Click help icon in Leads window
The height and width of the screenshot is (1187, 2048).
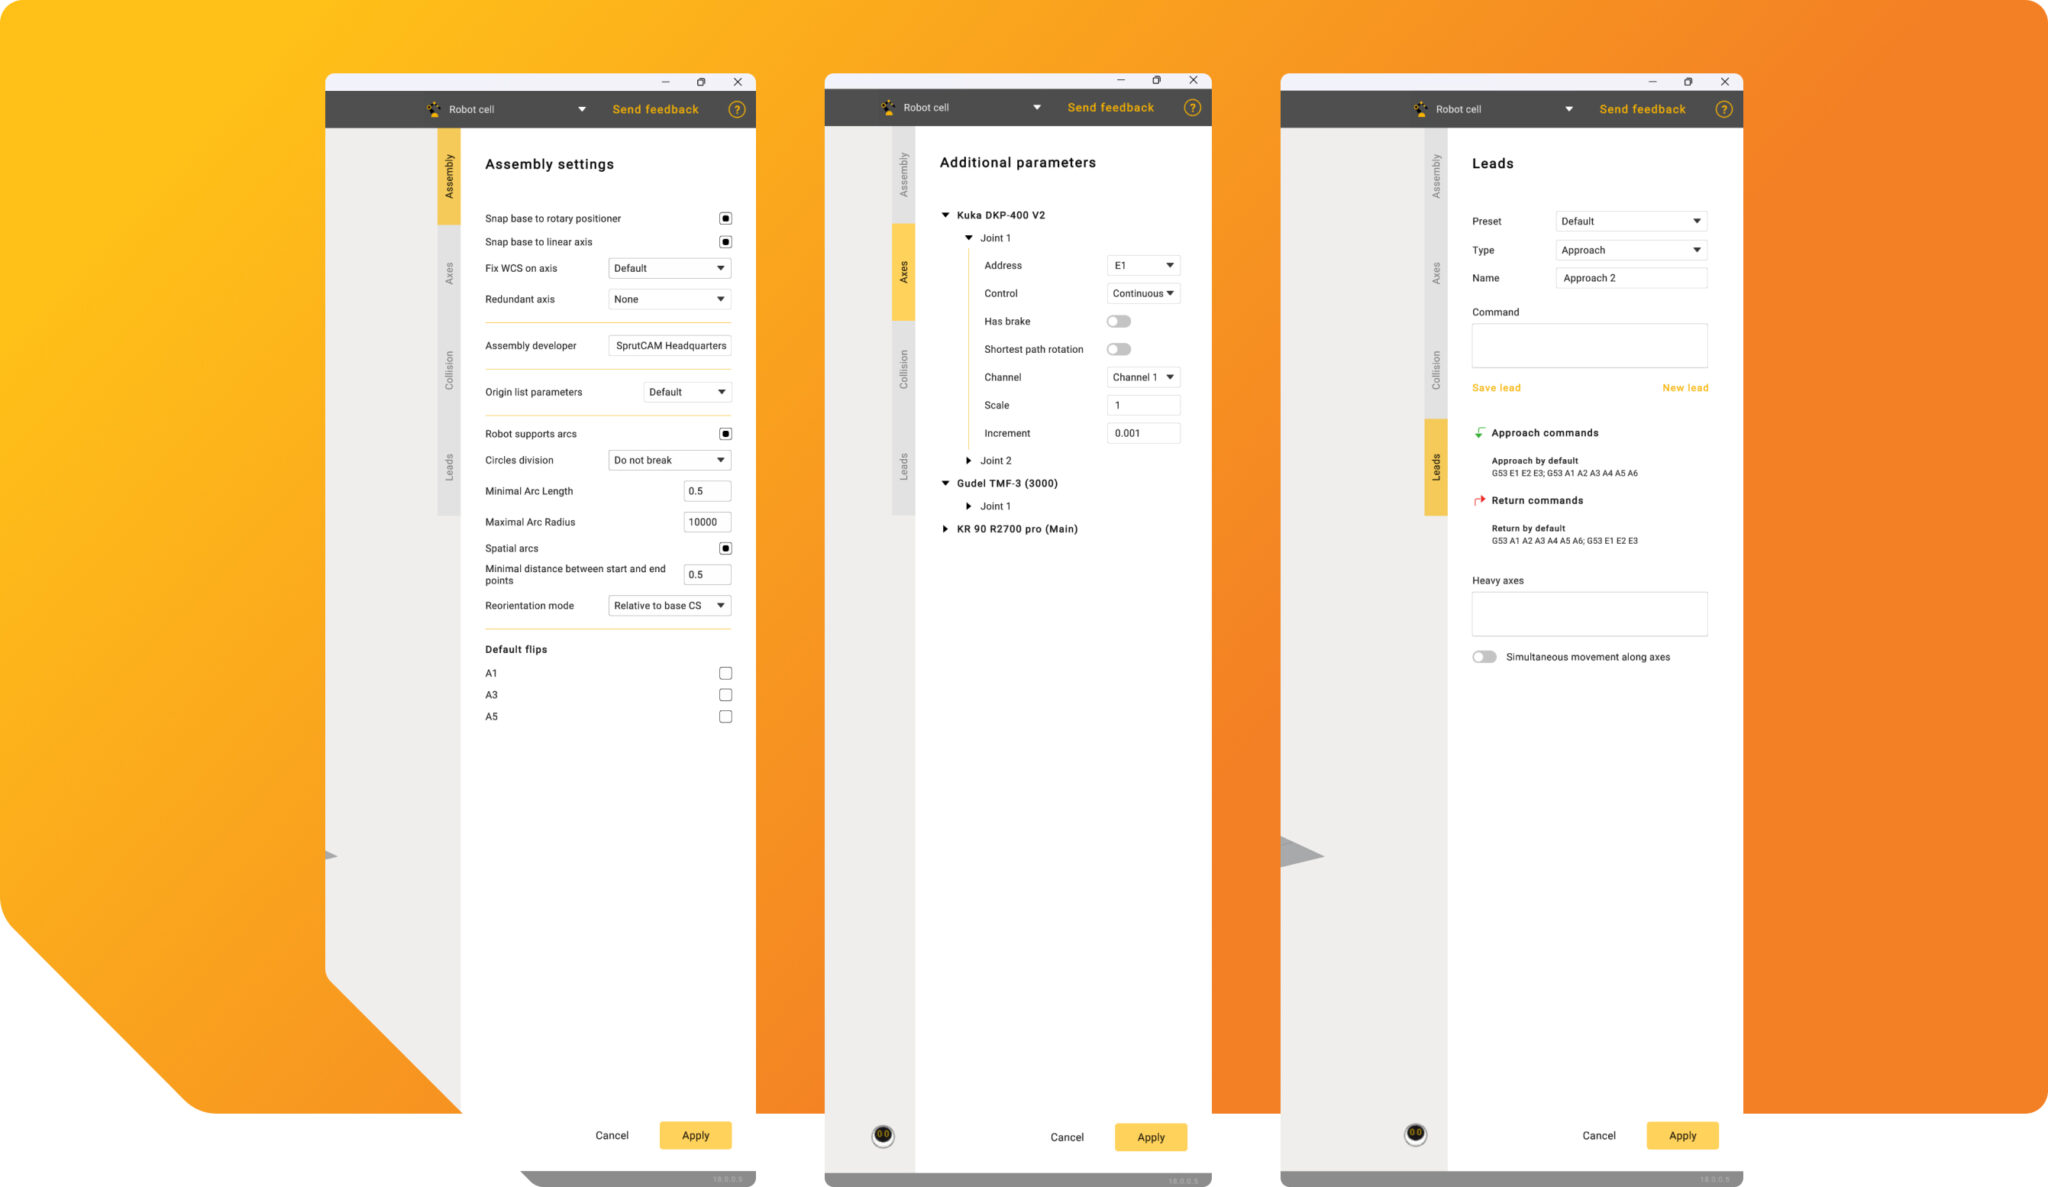tap(1724, 110)
